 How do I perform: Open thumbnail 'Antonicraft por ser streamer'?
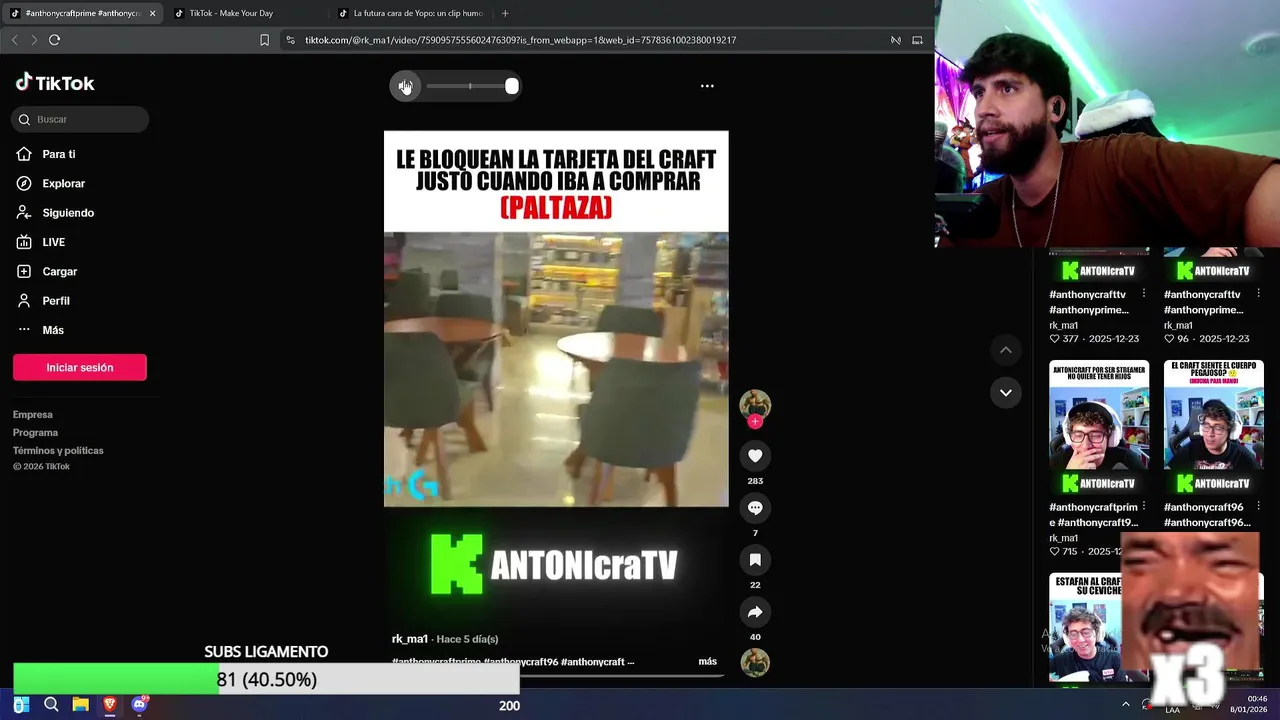[1099, 428]
